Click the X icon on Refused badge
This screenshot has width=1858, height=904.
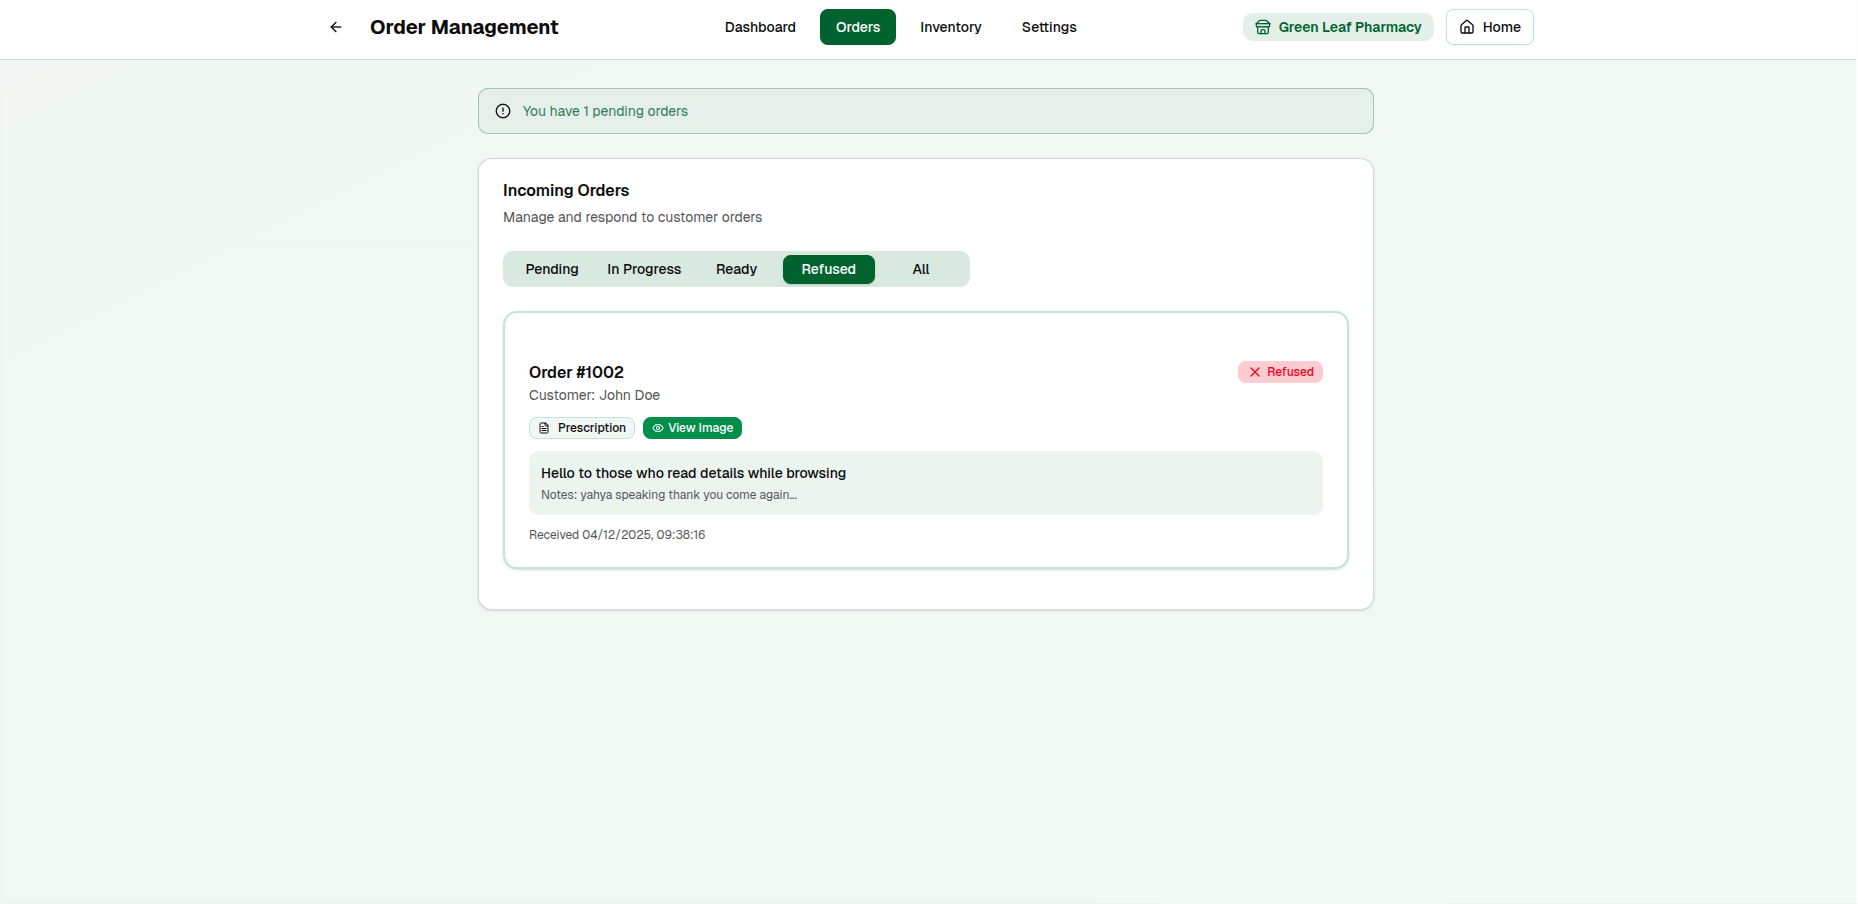[1255, 372]
